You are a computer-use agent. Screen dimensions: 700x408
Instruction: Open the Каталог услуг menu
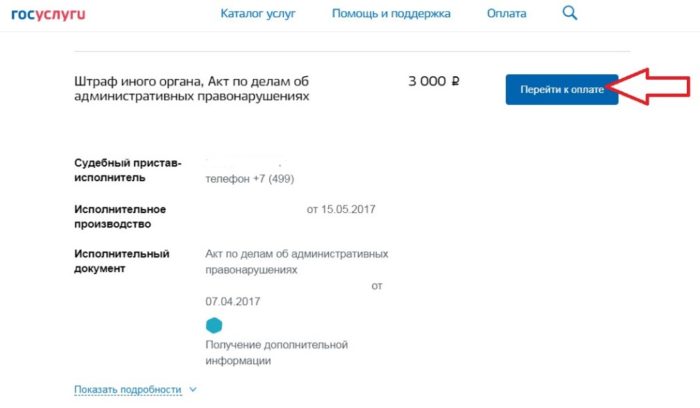tap(258, 13)
